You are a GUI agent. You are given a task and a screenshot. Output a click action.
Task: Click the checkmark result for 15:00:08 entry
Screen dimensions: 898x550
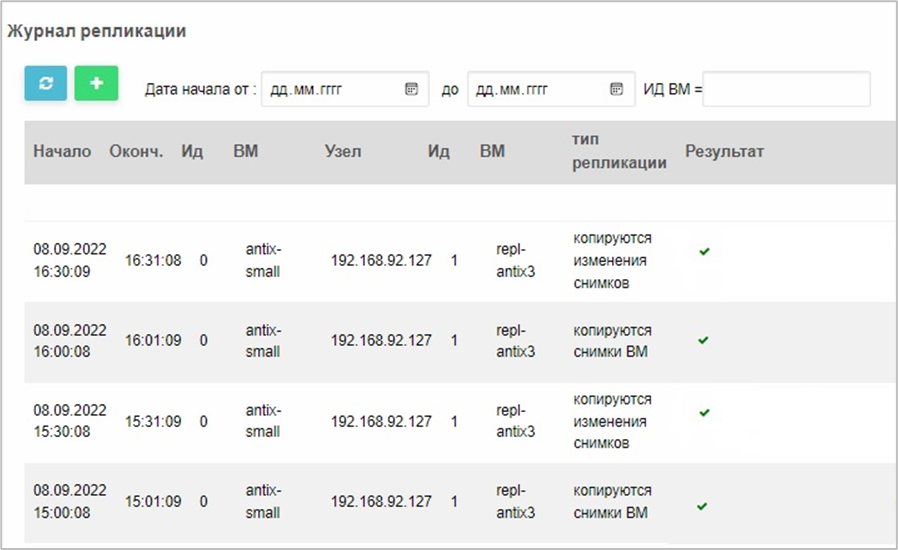(x=702, y=506)
